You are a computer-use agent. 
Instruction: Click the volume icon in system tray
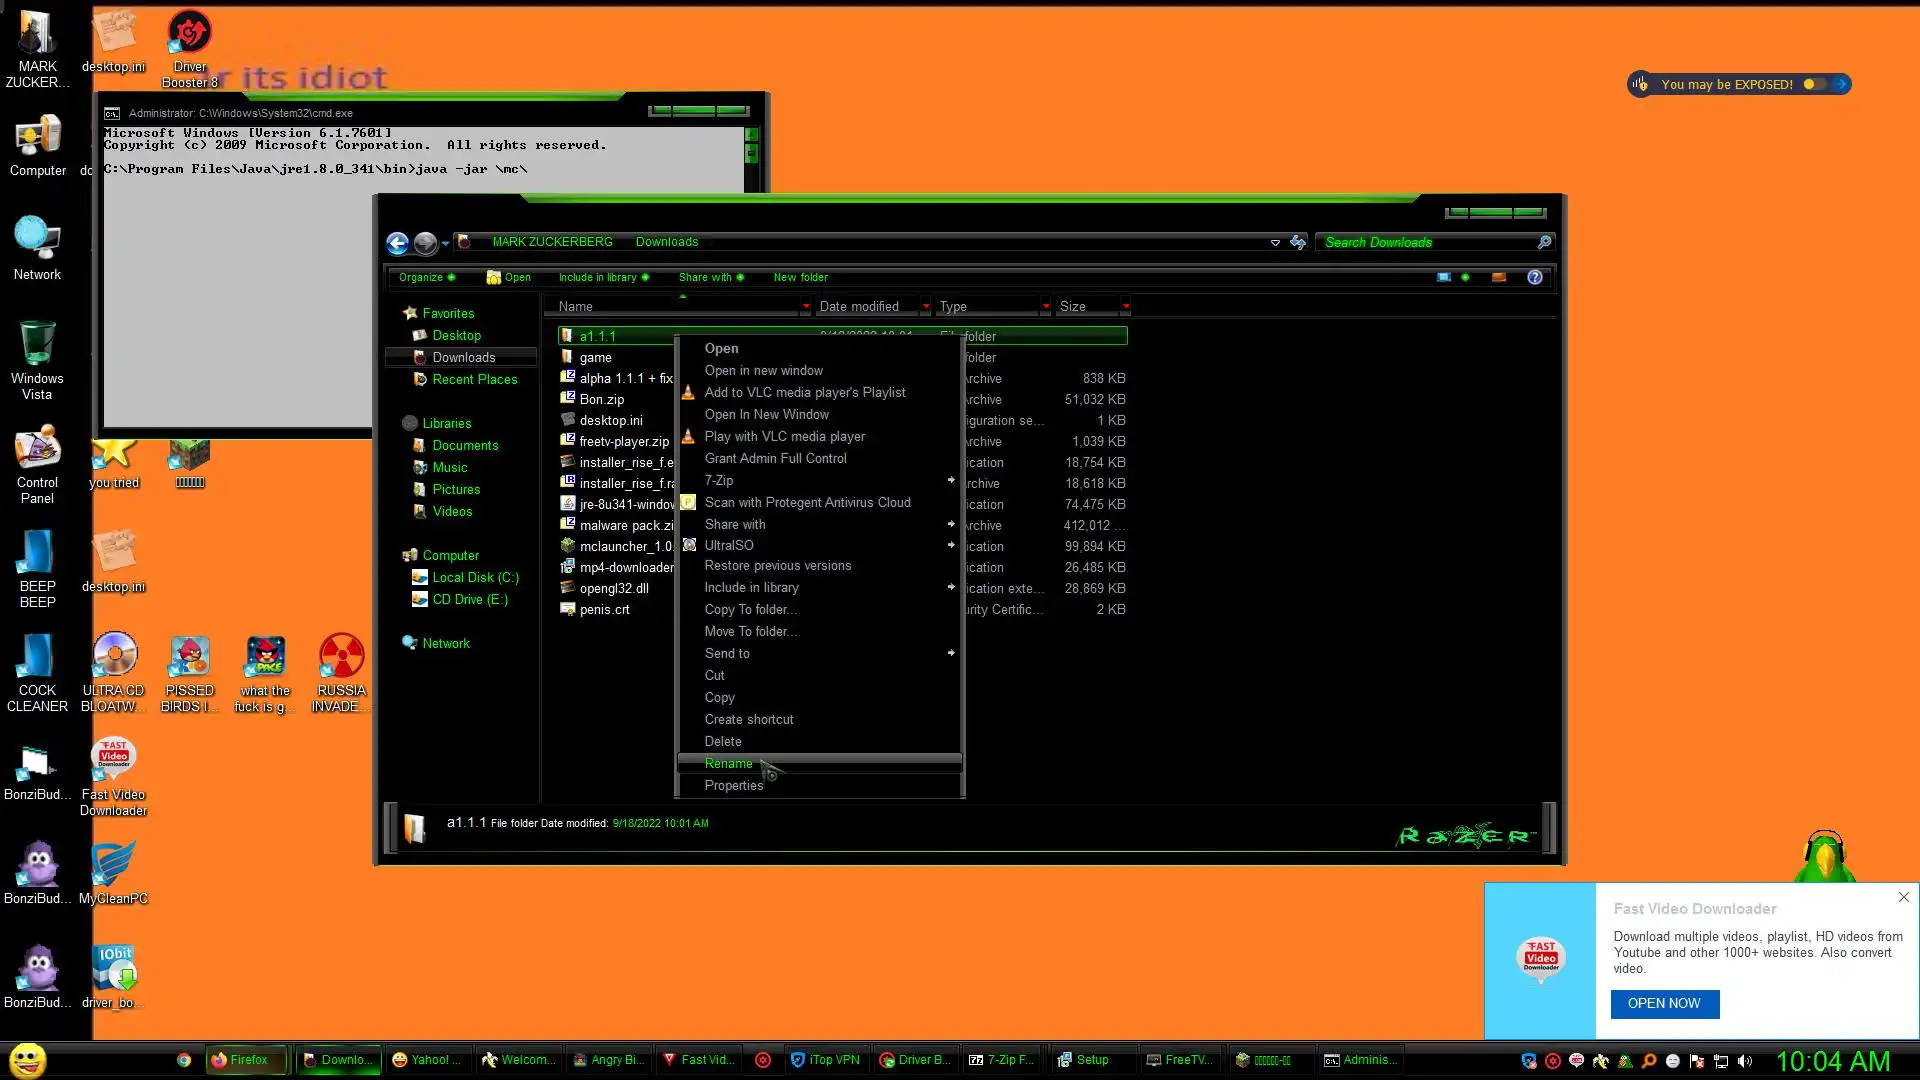point(1745,1061)
